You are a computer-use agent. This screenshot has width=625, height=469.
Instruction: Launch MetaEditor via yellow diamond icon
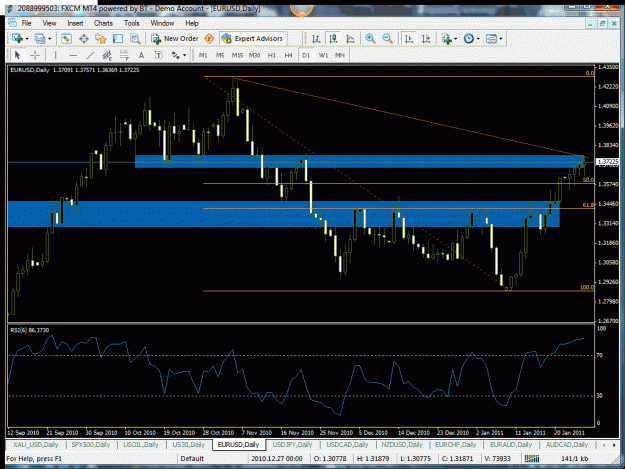209,39
